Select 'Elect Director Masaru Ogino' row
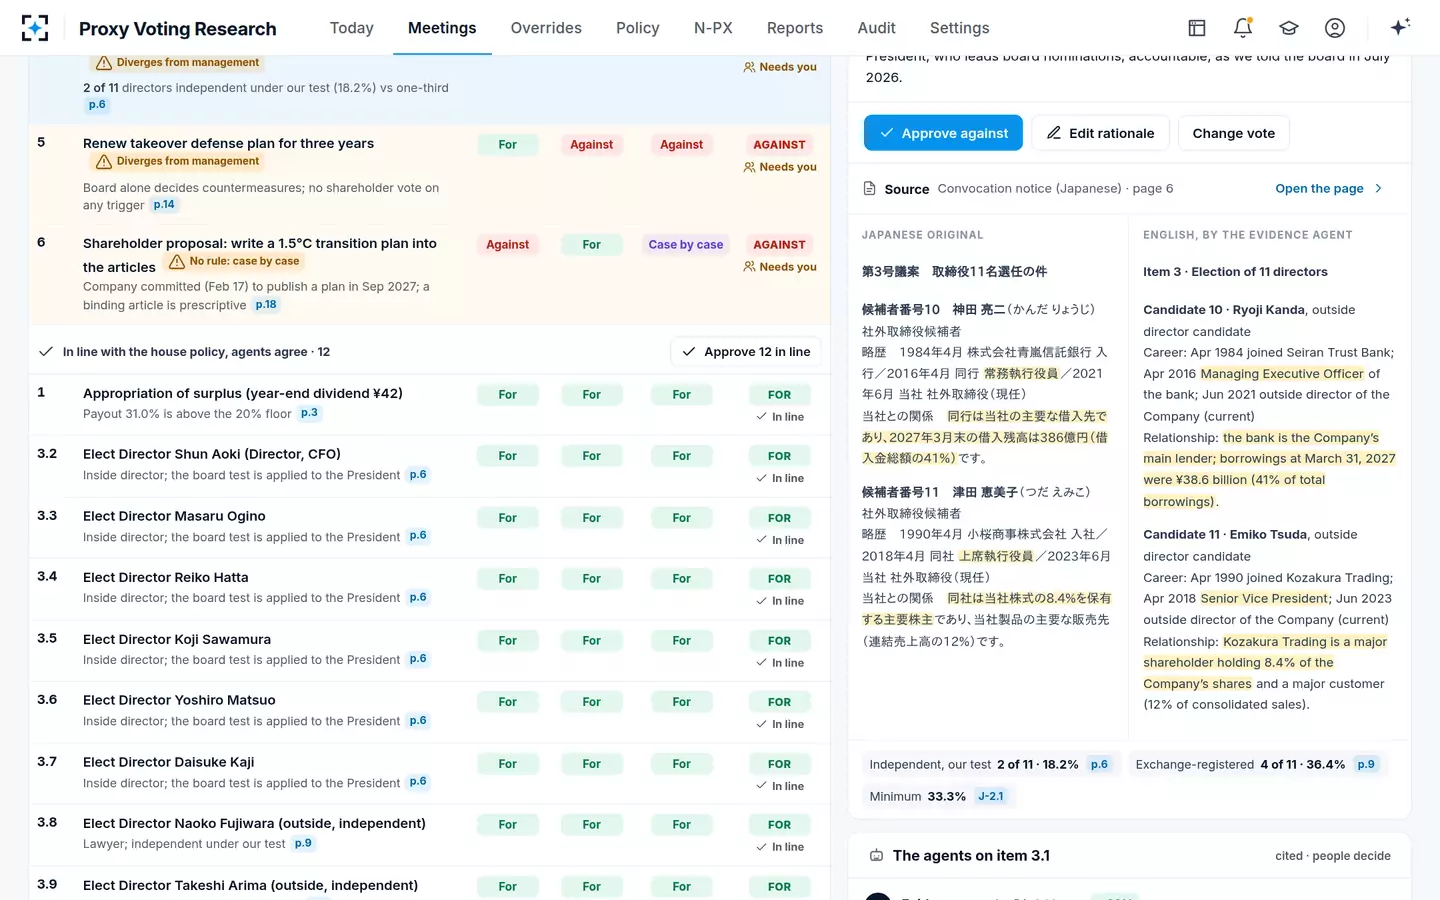1440x900 pixels. pyautogui.click(x=430, y=526)
